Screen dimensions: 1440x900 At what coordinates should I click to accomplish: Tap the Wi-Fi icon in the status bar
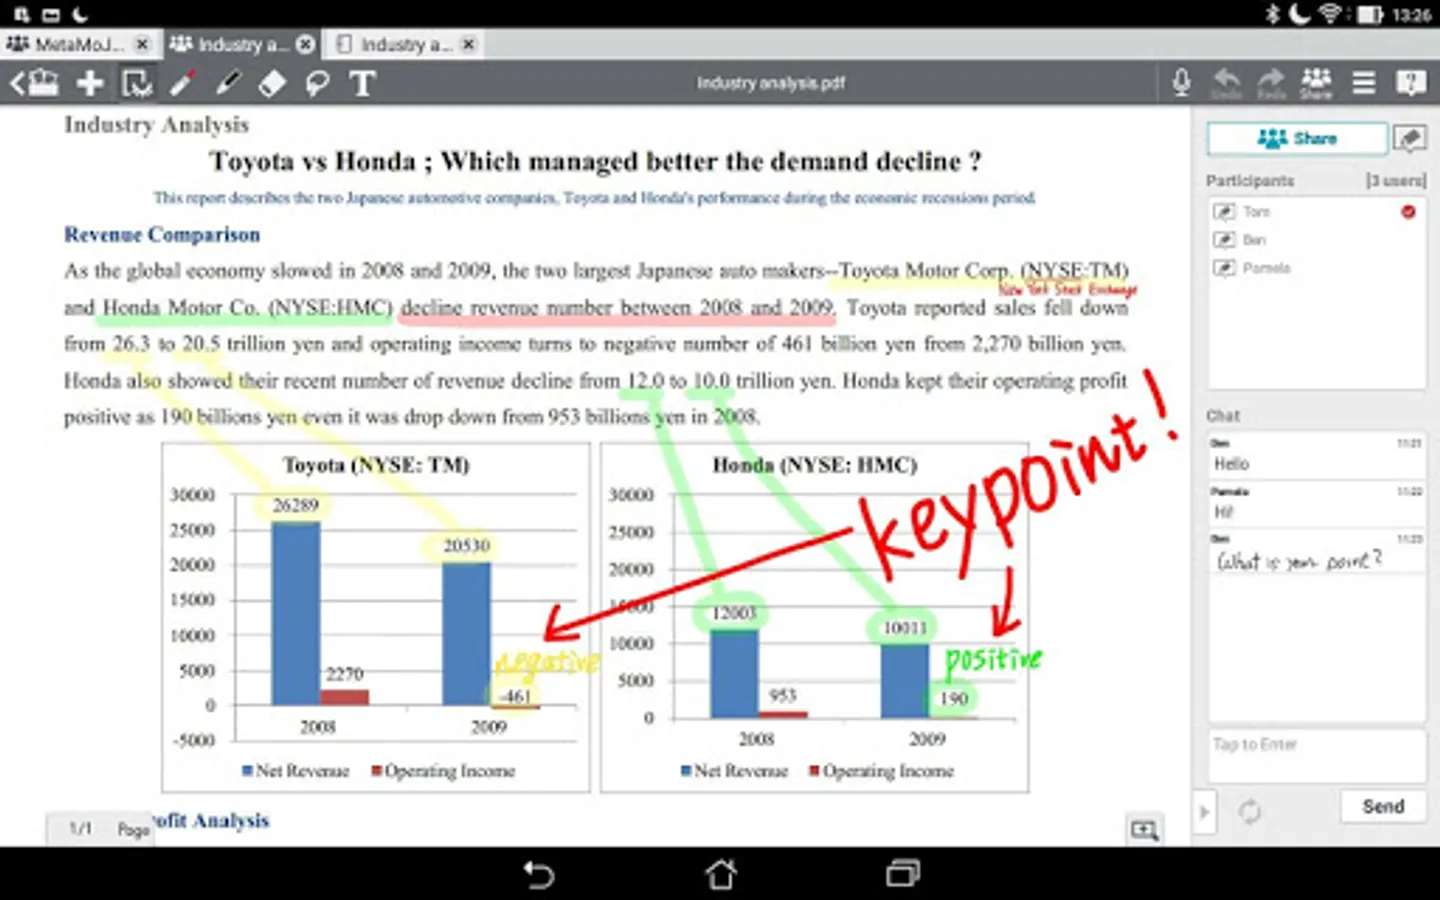[1330, 14]
